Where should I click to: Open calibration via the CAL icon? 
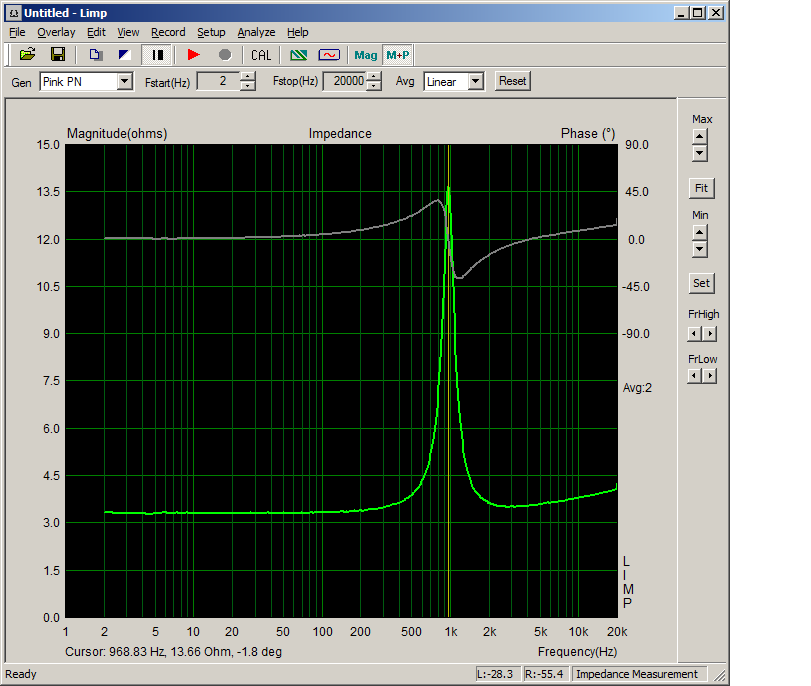click(x=261, y=55)
